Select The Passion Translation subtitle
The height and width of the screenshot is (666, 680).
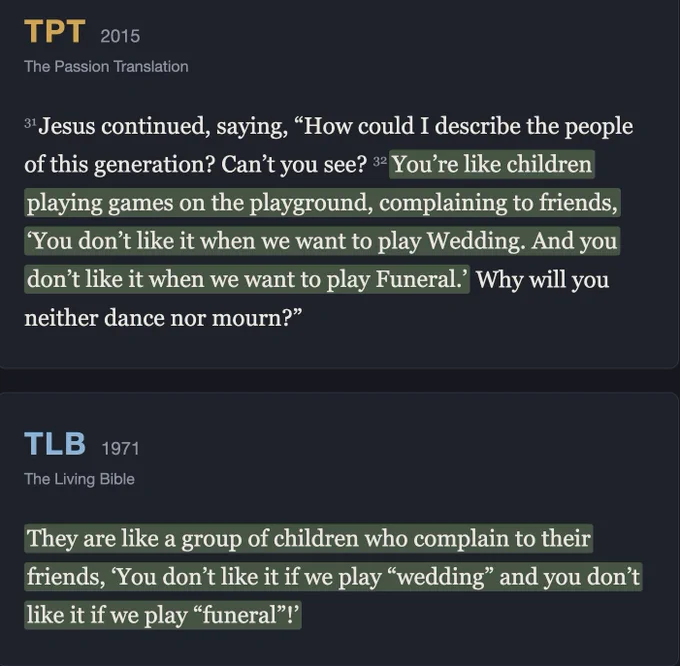tap(106, 66)
